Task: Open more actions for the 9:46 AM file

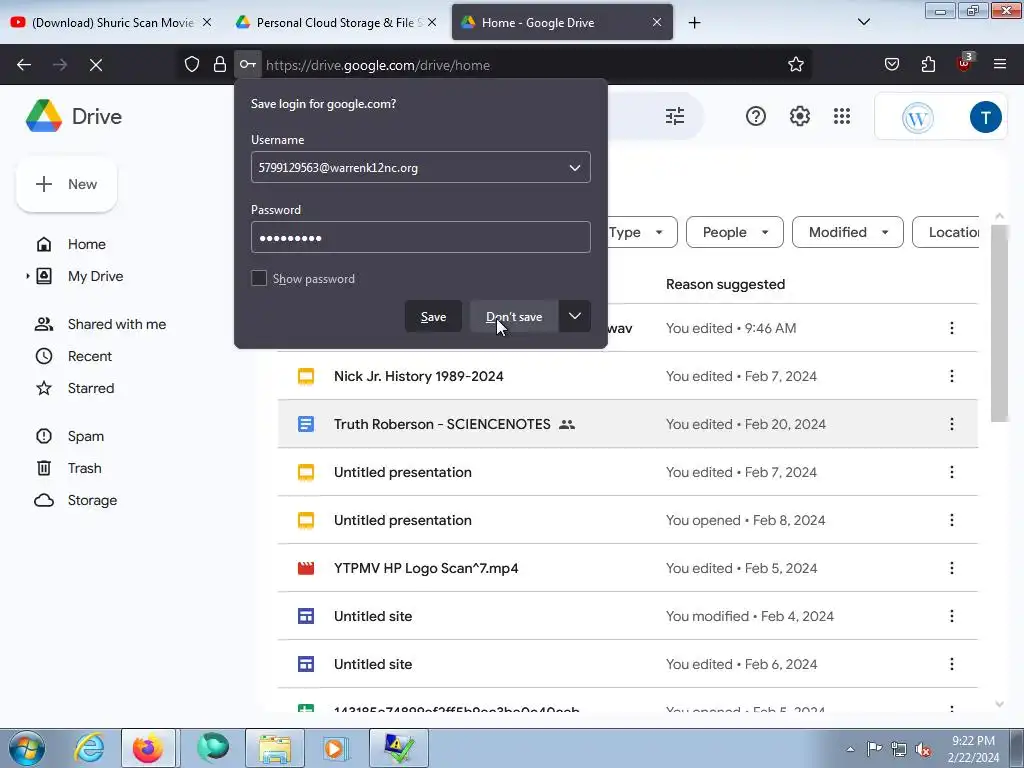Action: click(952, 328)
